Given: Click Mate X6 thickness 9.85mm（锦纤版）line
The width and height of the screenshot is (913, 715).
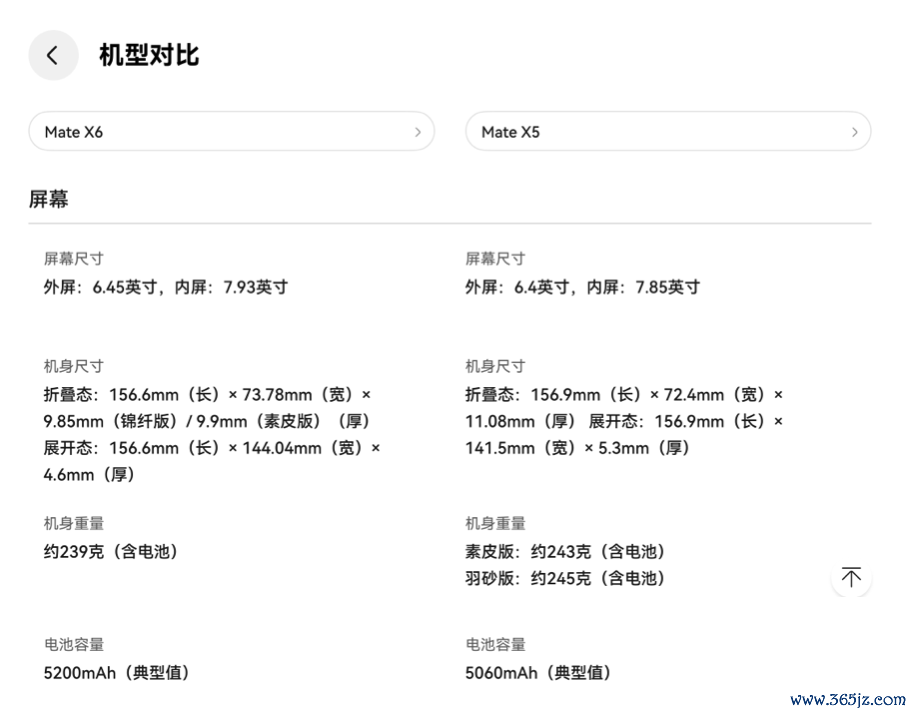Looking at the screenshot, I should pos(207,421).
